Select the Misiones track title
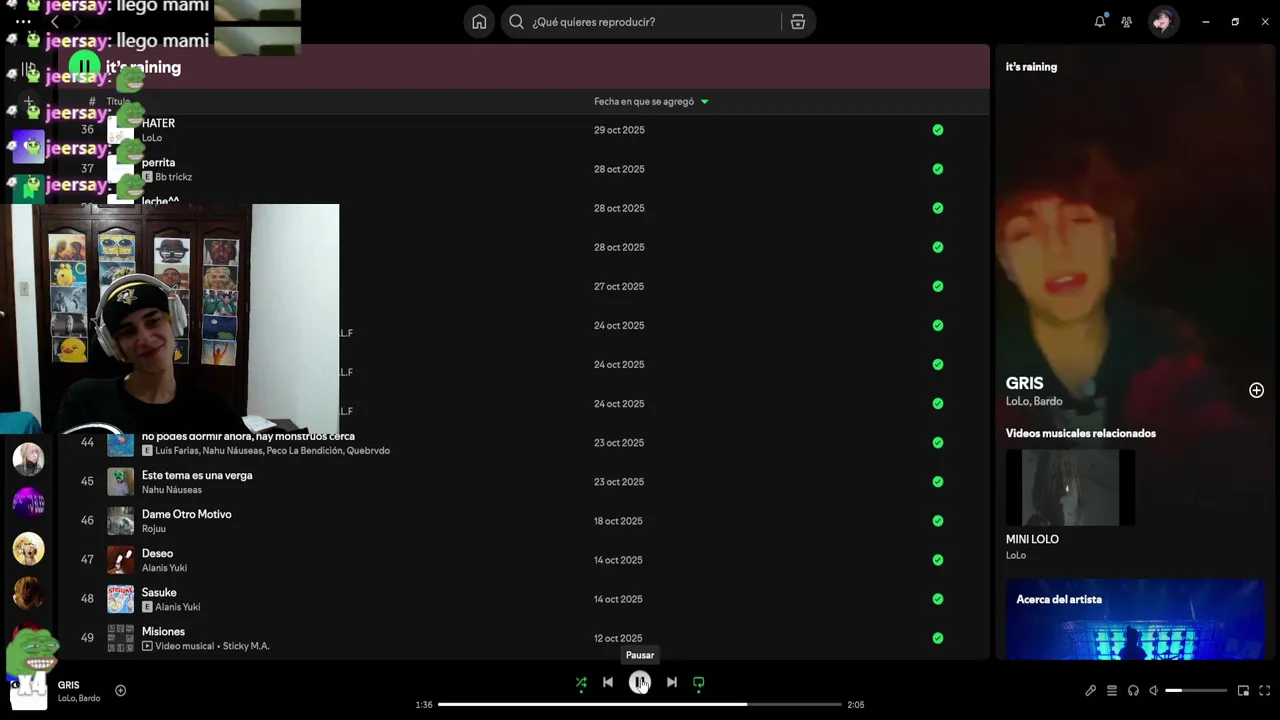 point(163,631)
